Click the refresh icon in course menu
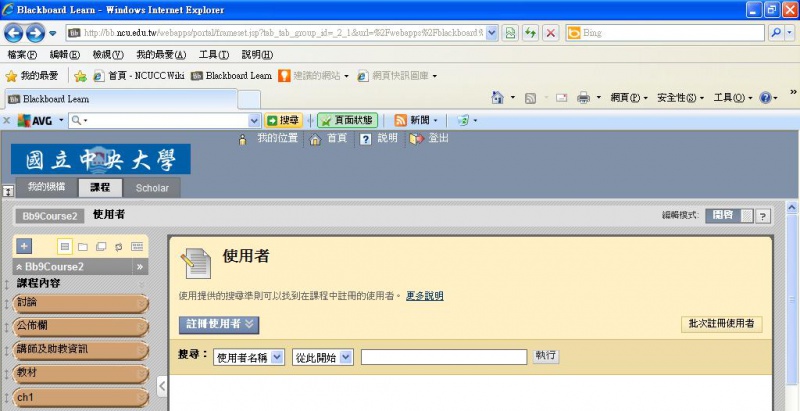800x411 pixels. (x=119, y=246)
